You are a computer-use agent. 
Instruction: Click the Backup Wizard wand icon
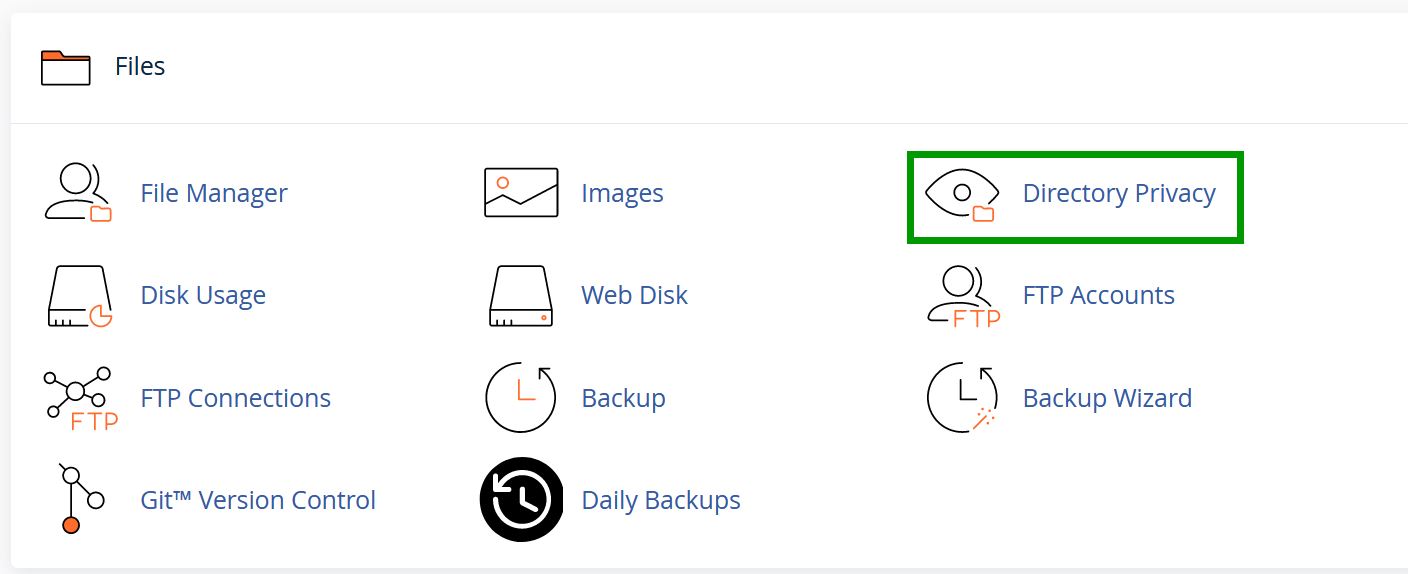point(963,398)
